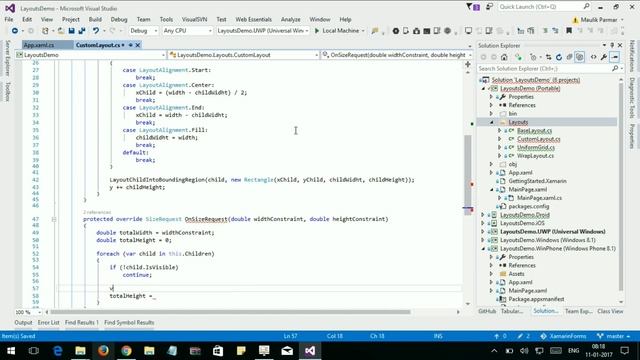Open the VisualSVN menu
The image size is (640, 360).
click(194, 19)
